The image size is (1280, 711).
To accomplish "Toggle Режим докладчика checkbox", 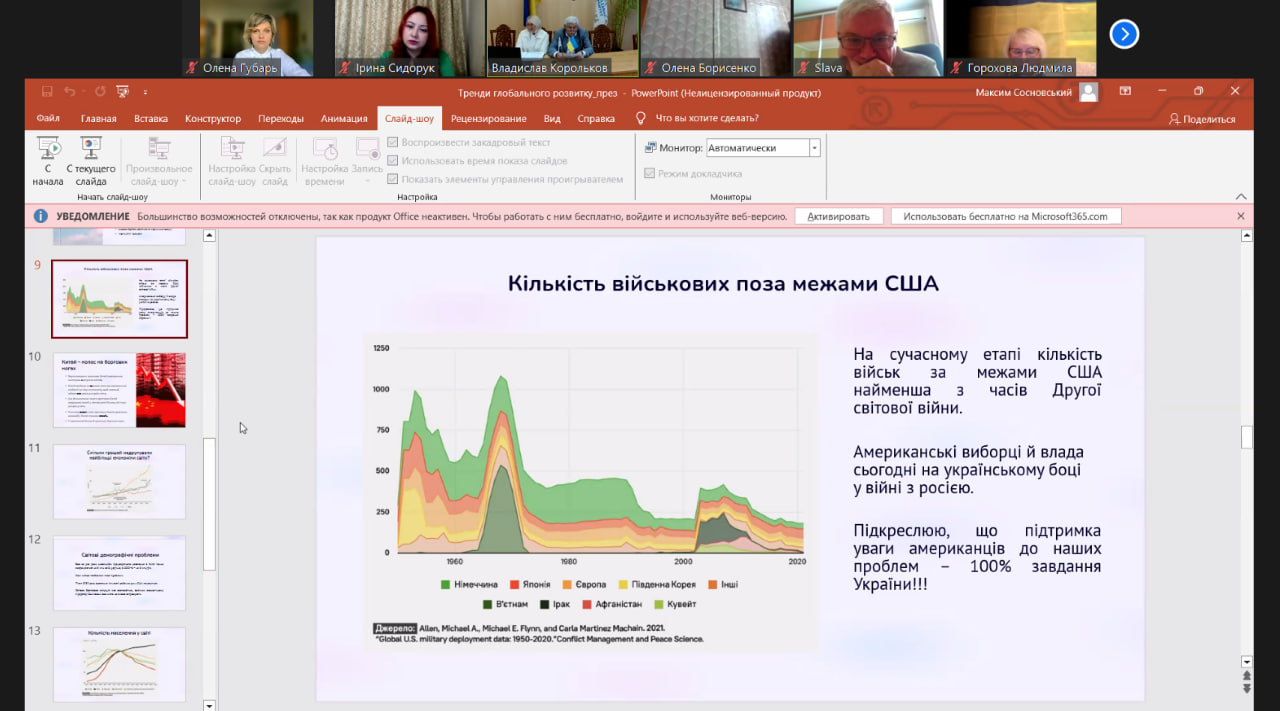I will tap(650, 173).
